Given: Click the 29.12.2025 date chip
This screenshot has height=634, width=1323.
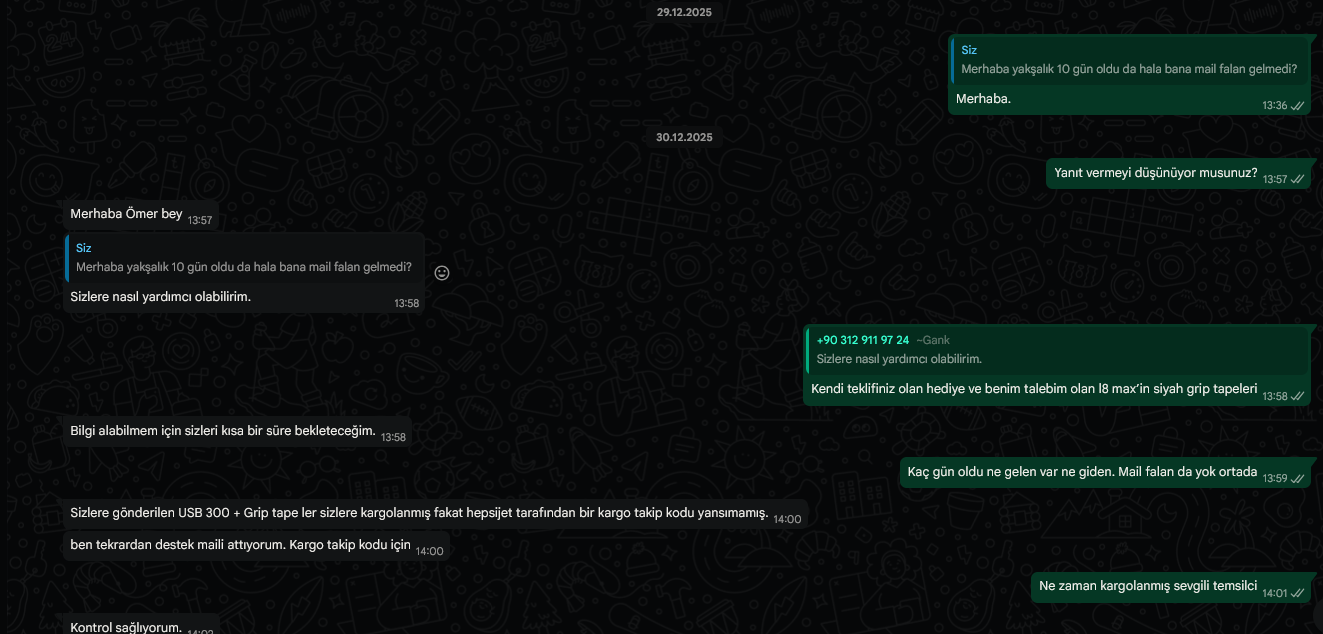Looking at the screenshot, I should tap(685, 12).
